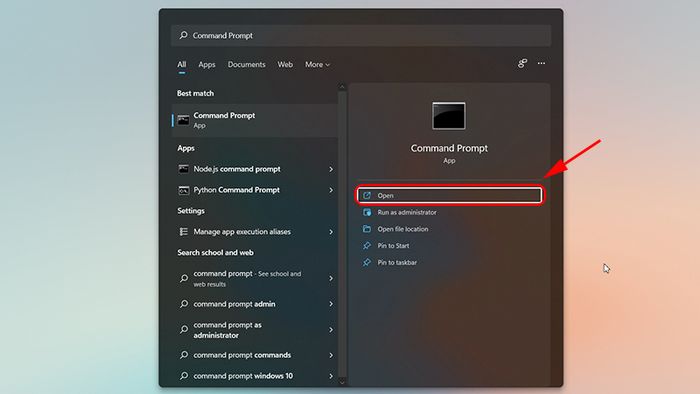Select 'command prompt admin' suggestion

(254, 304)
